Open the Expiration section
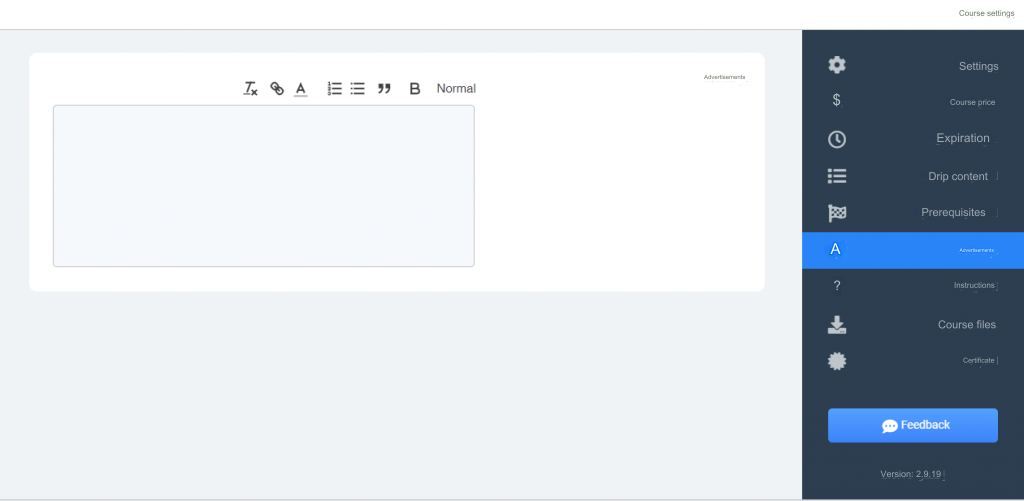1024x501 pixels. click(963, 138)
